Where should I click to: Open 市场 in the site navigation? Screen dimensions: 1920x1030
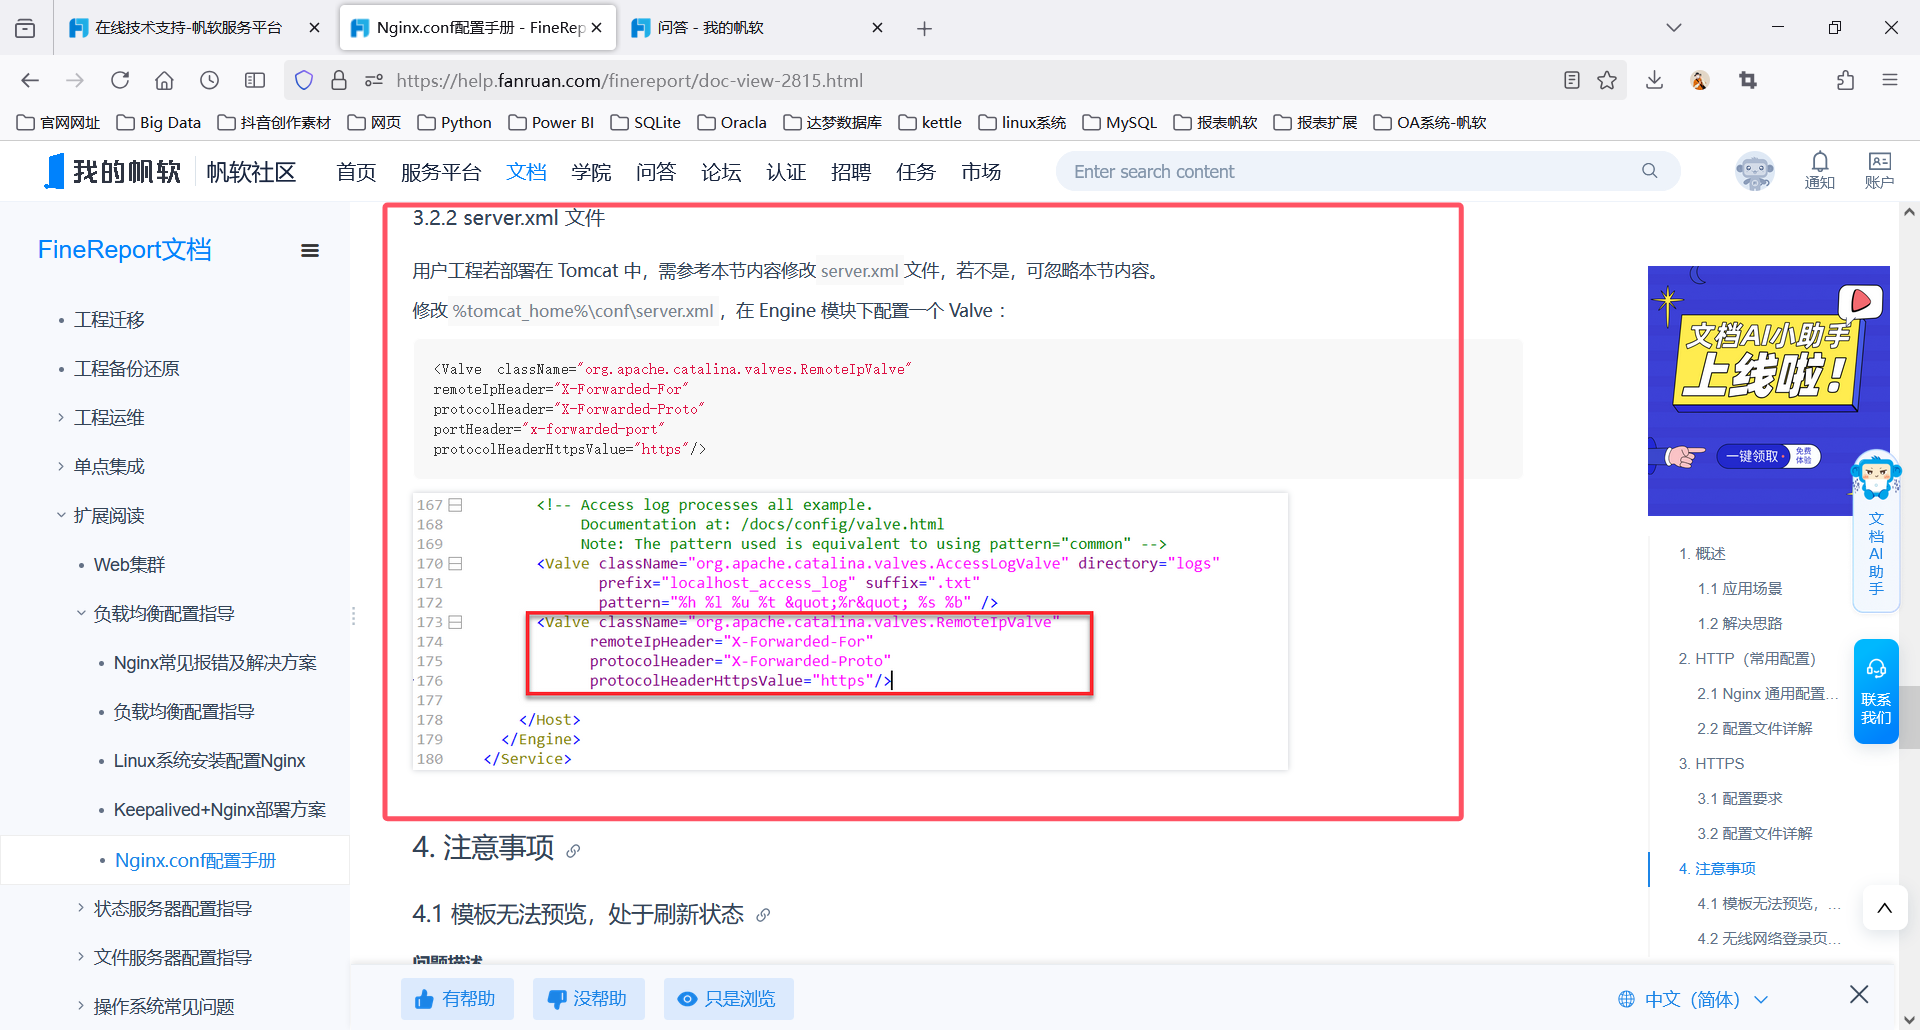pyautogui.click(x=981, y=172)
